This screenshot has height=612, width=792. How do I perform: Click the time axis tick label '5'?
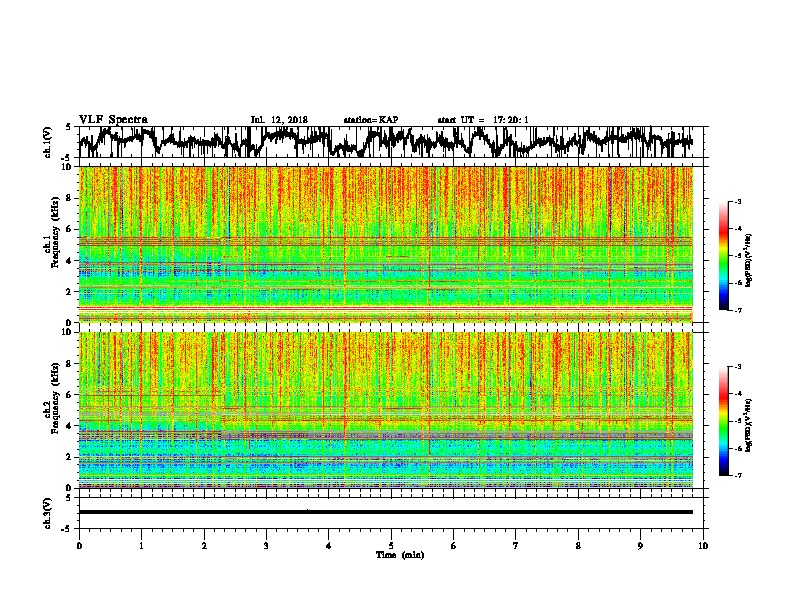click(391, 546)
